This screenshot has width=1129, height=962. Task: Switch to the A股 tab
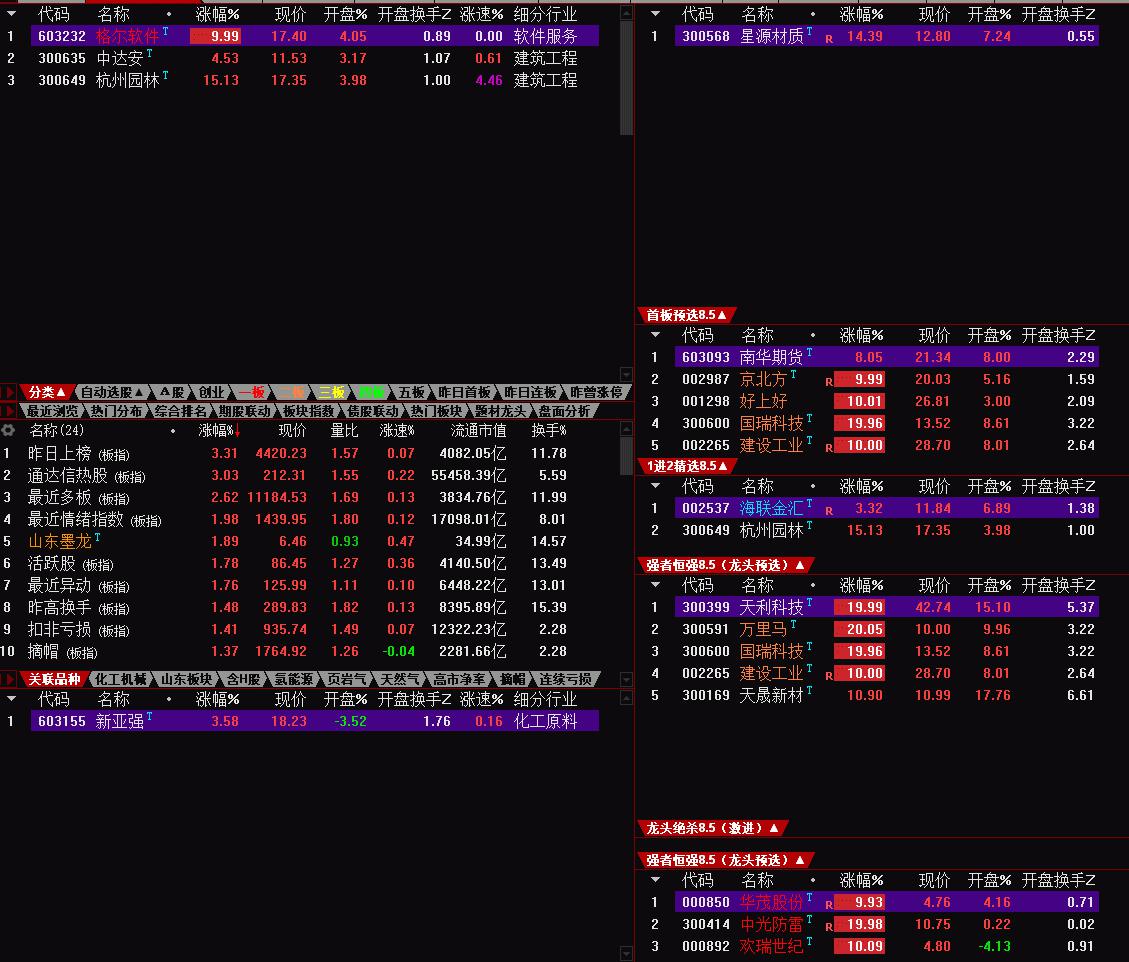171,392
